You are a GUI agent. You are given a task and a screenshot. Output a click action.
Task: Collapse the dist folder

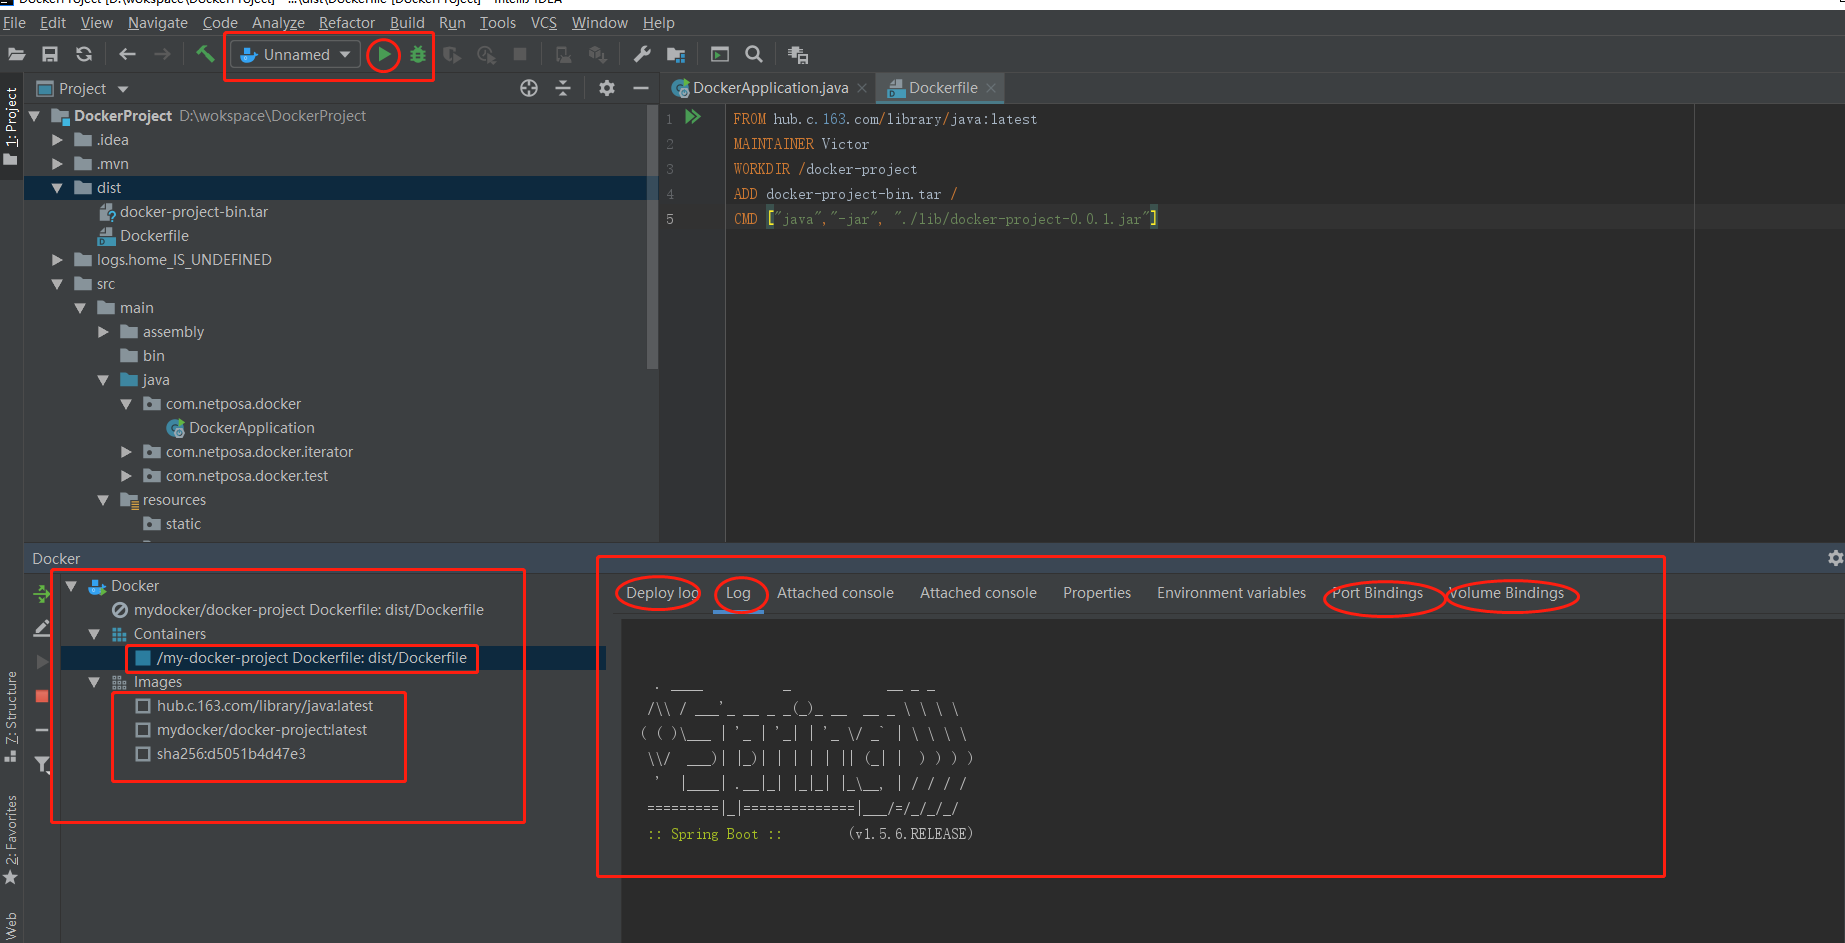pyautogui.click(x=57, y=188)
